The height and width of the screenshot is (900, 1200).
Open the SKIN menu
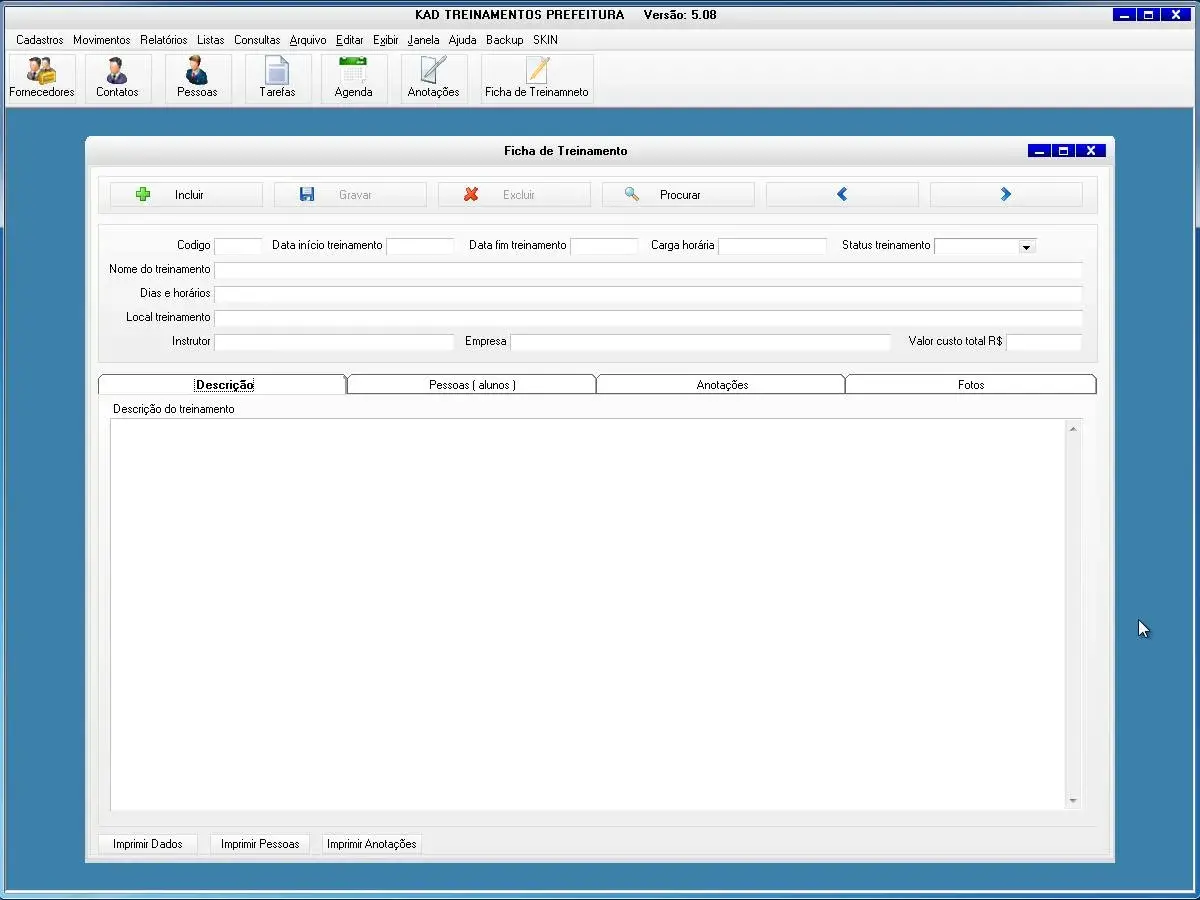click(x=546, y=40)
